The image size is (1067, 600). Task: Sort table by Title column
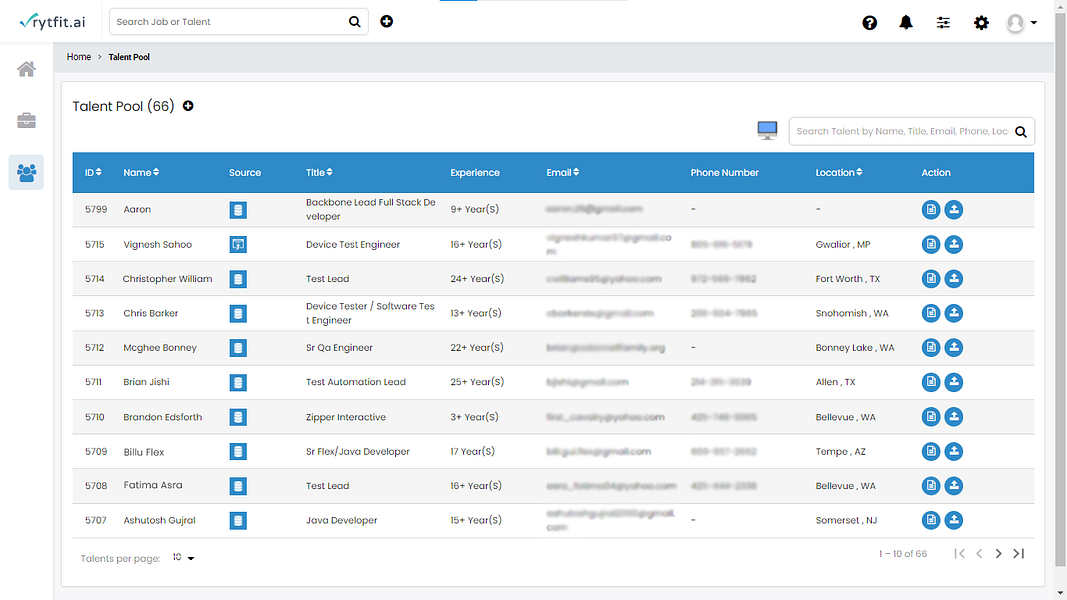(319, 173)
